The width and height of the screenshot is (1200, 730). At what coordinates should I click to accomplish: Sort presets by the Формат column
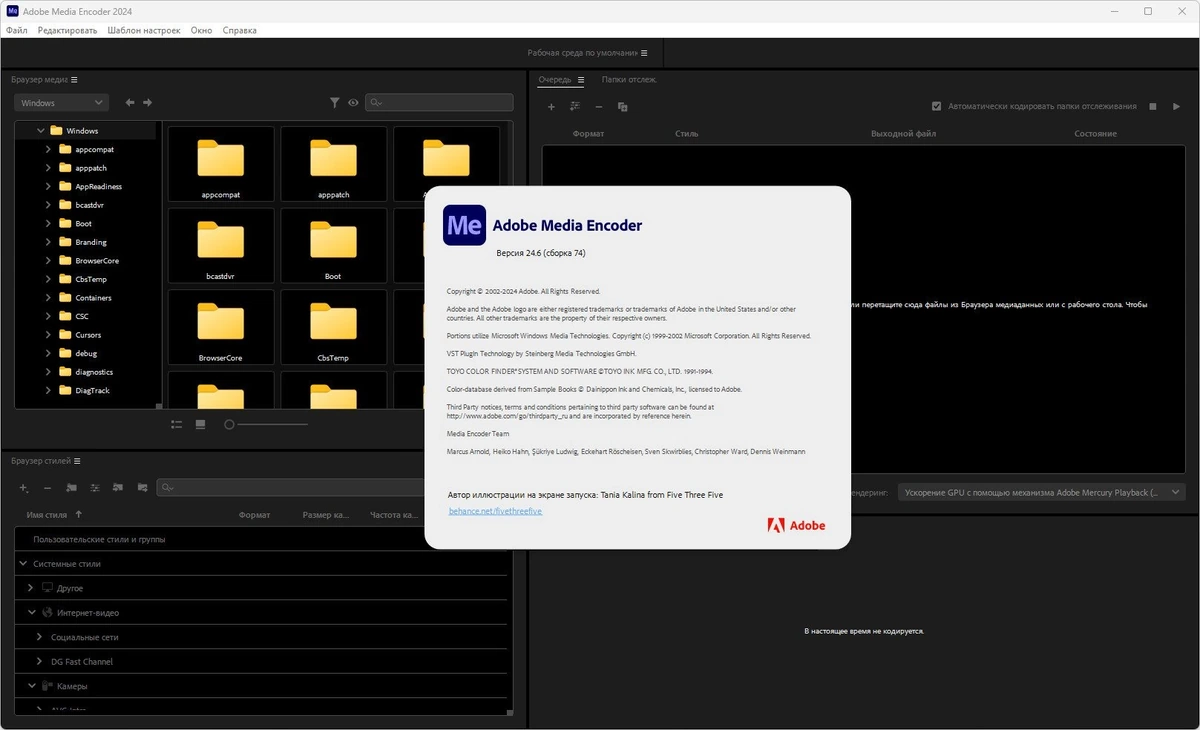coord(254,515)
